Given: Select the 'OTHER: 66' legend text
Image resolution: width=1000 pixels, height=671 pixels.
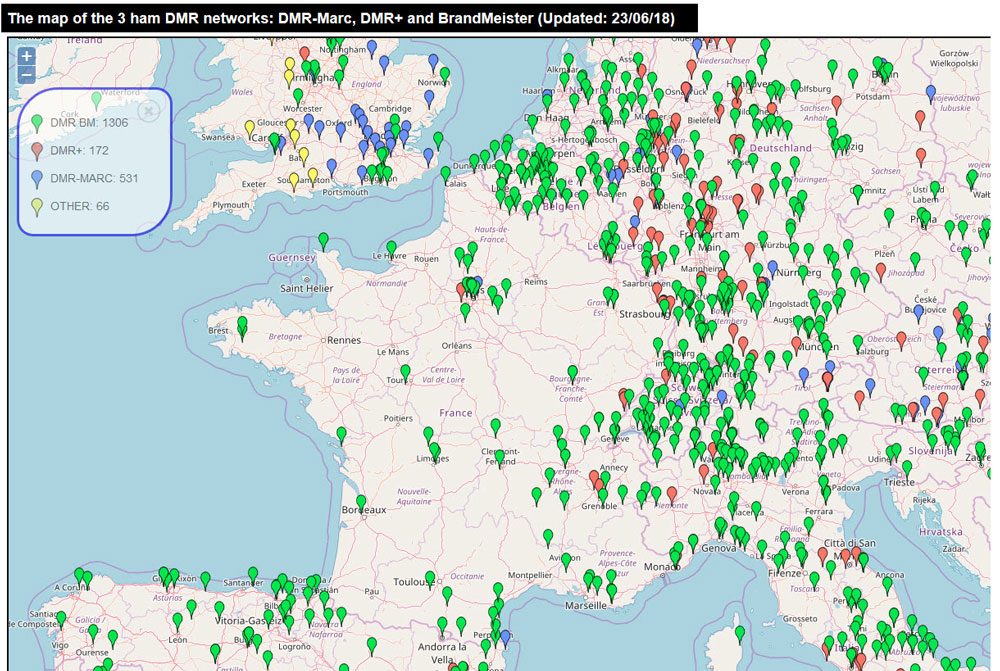Looking at the screenshot, I should pyautogui.click(x=80, y=207).
